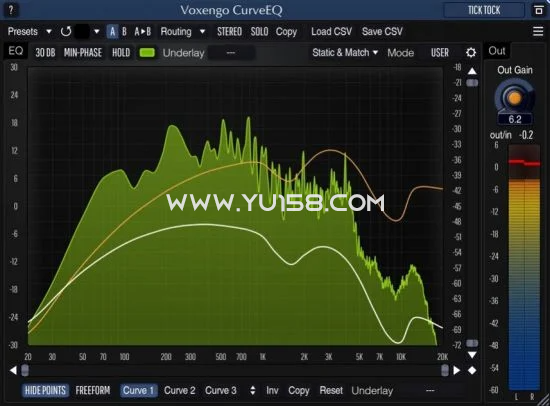This screenshot has width=550, height=406.
Task: Click Save CSV
Action: point(382,32)
